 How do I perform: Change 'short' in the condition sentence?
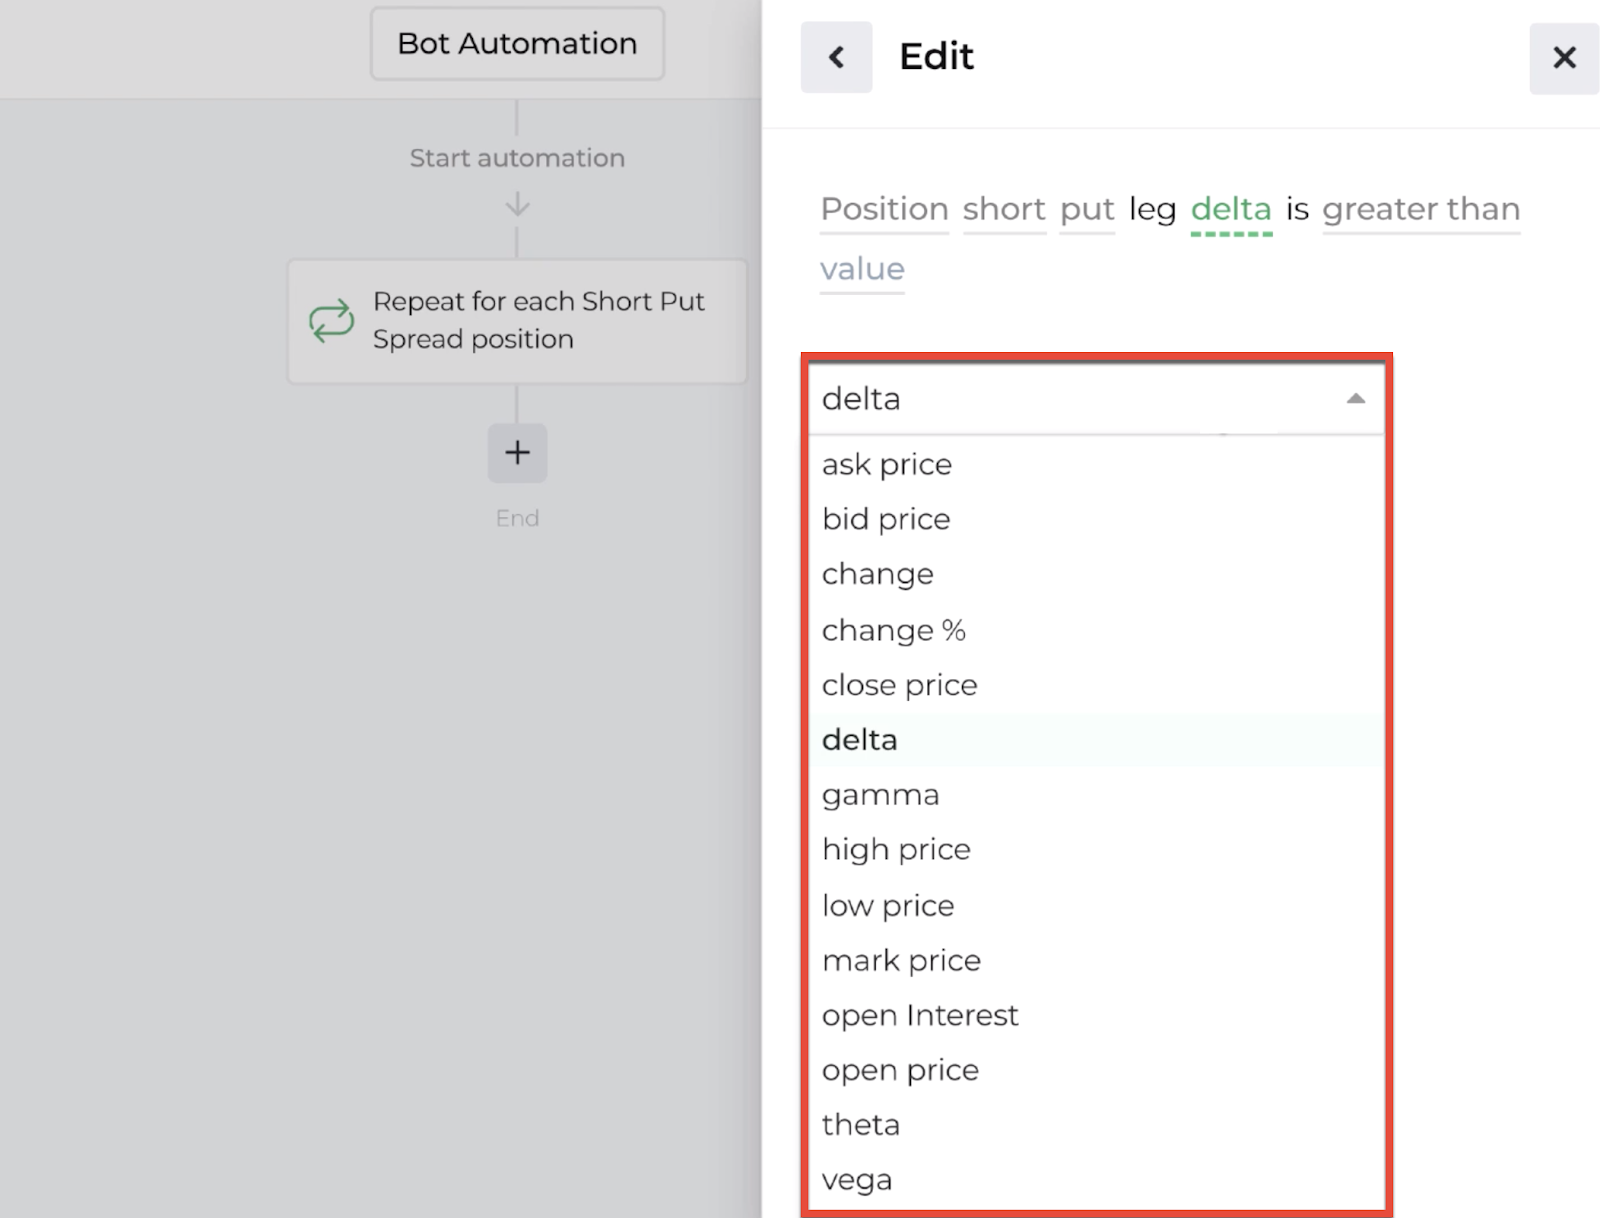pos(1004,209)
